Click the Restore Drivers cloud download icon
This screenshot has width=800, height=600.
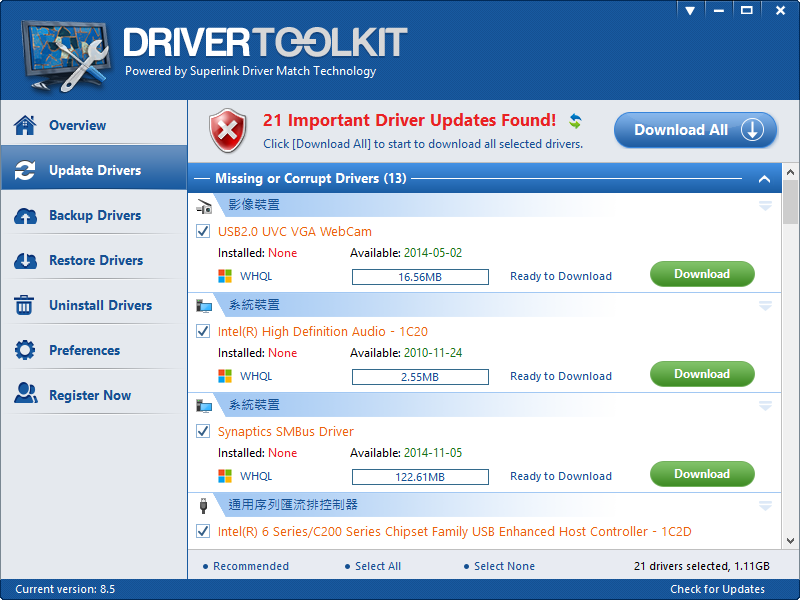point(25,261)
